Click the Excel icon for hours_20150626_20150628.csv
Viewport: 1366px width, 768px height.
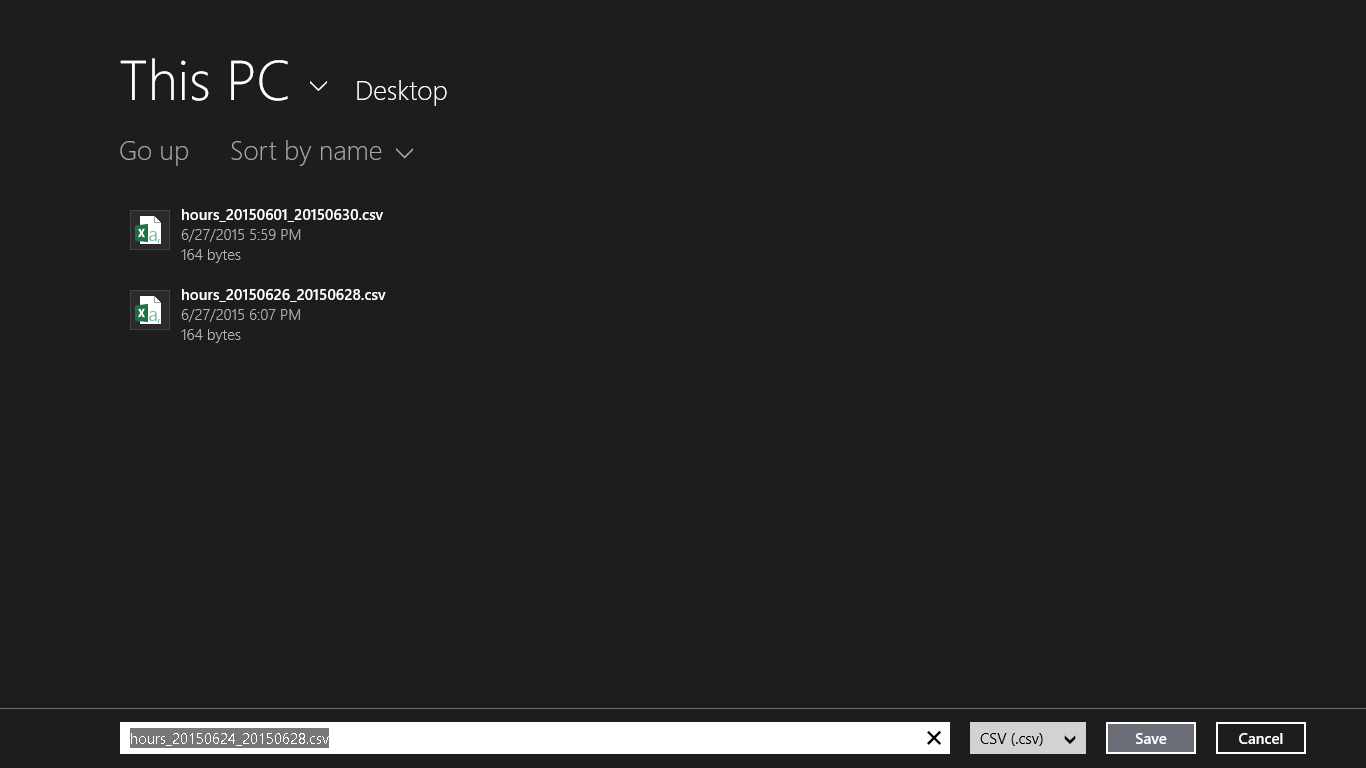click(x=149, y=310)
